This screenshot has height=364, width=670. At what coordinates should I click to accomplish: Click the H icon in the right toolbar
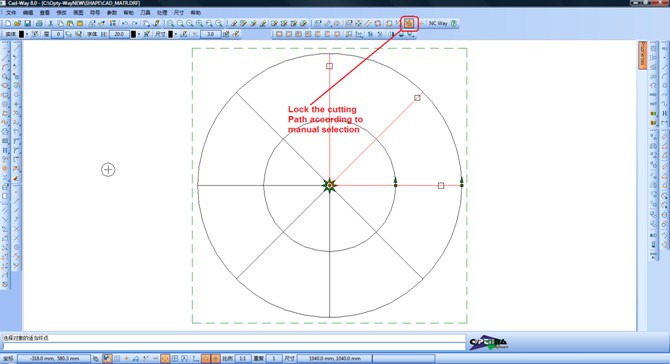(664, 113)
